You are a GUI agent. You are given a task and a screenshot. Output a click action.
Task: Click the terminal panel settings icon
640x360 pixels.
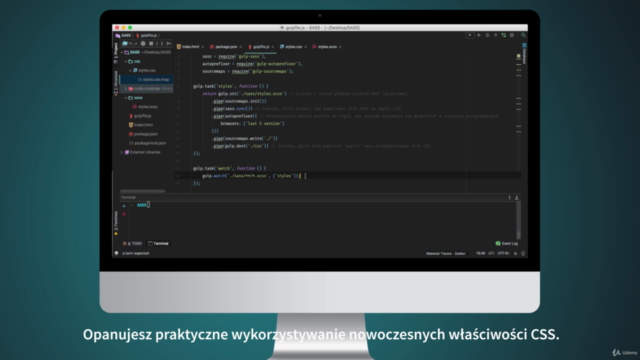pyautogui.click(x=509, y=198)
